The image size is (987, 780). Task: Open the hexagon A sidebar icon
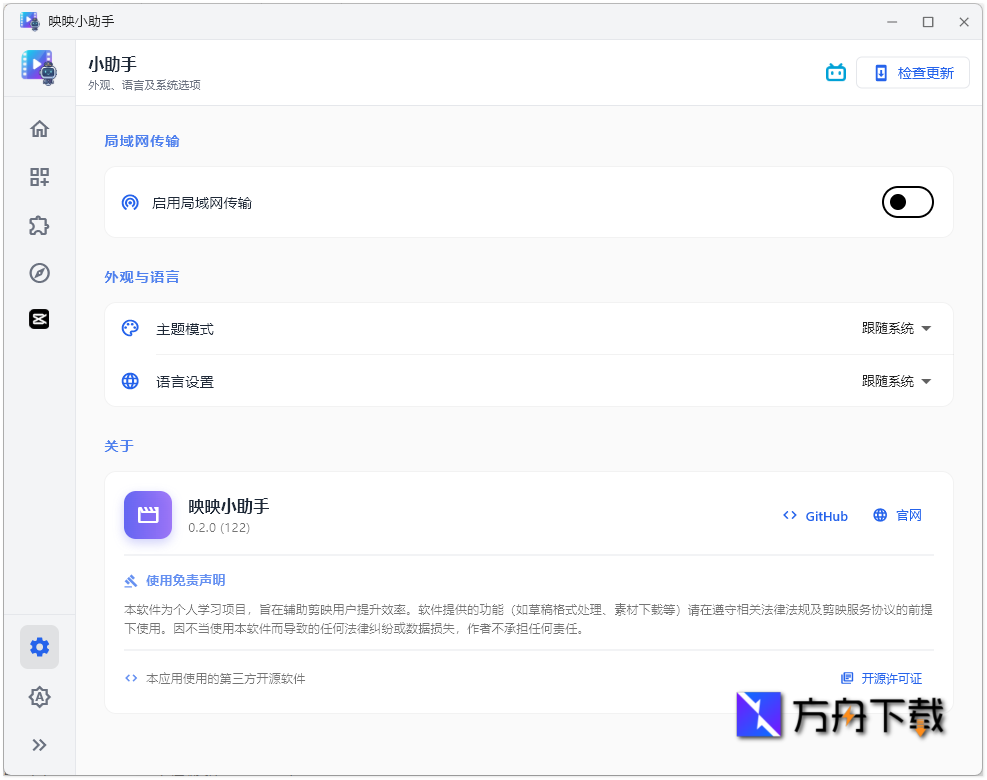[39, 697]
